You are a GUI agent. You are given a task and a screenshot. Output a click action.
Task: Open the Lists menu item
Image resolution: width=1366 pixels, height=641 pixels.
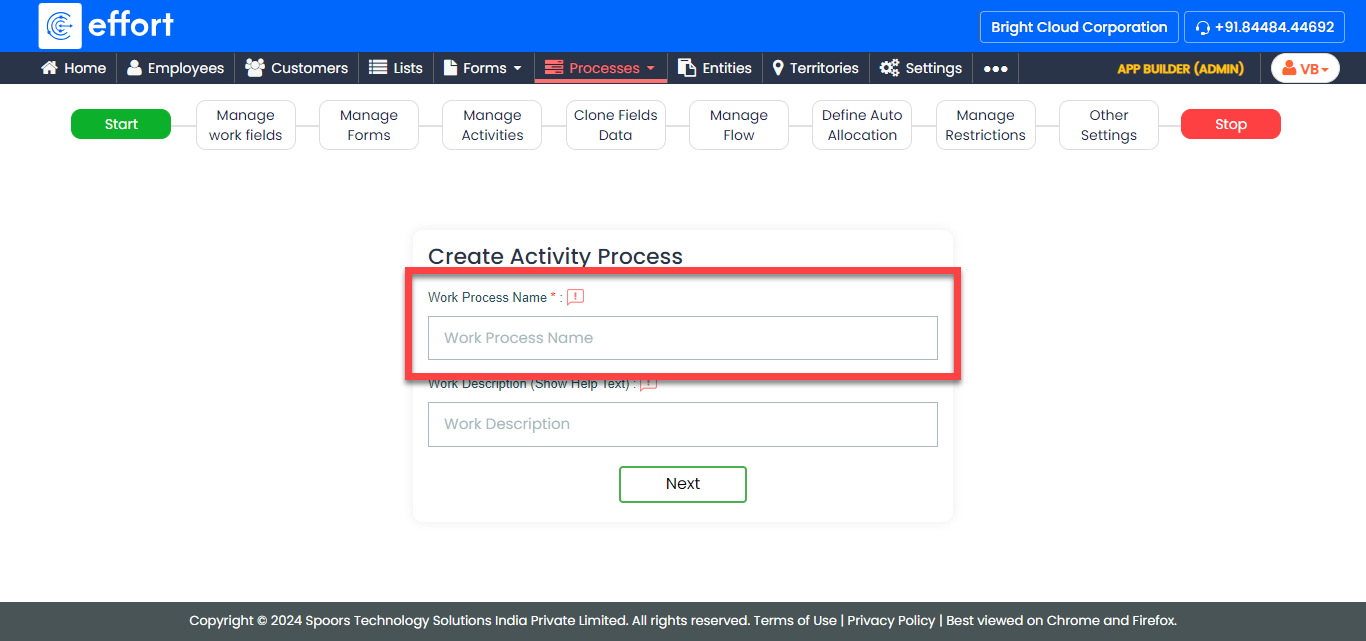(x=396, y=68)
